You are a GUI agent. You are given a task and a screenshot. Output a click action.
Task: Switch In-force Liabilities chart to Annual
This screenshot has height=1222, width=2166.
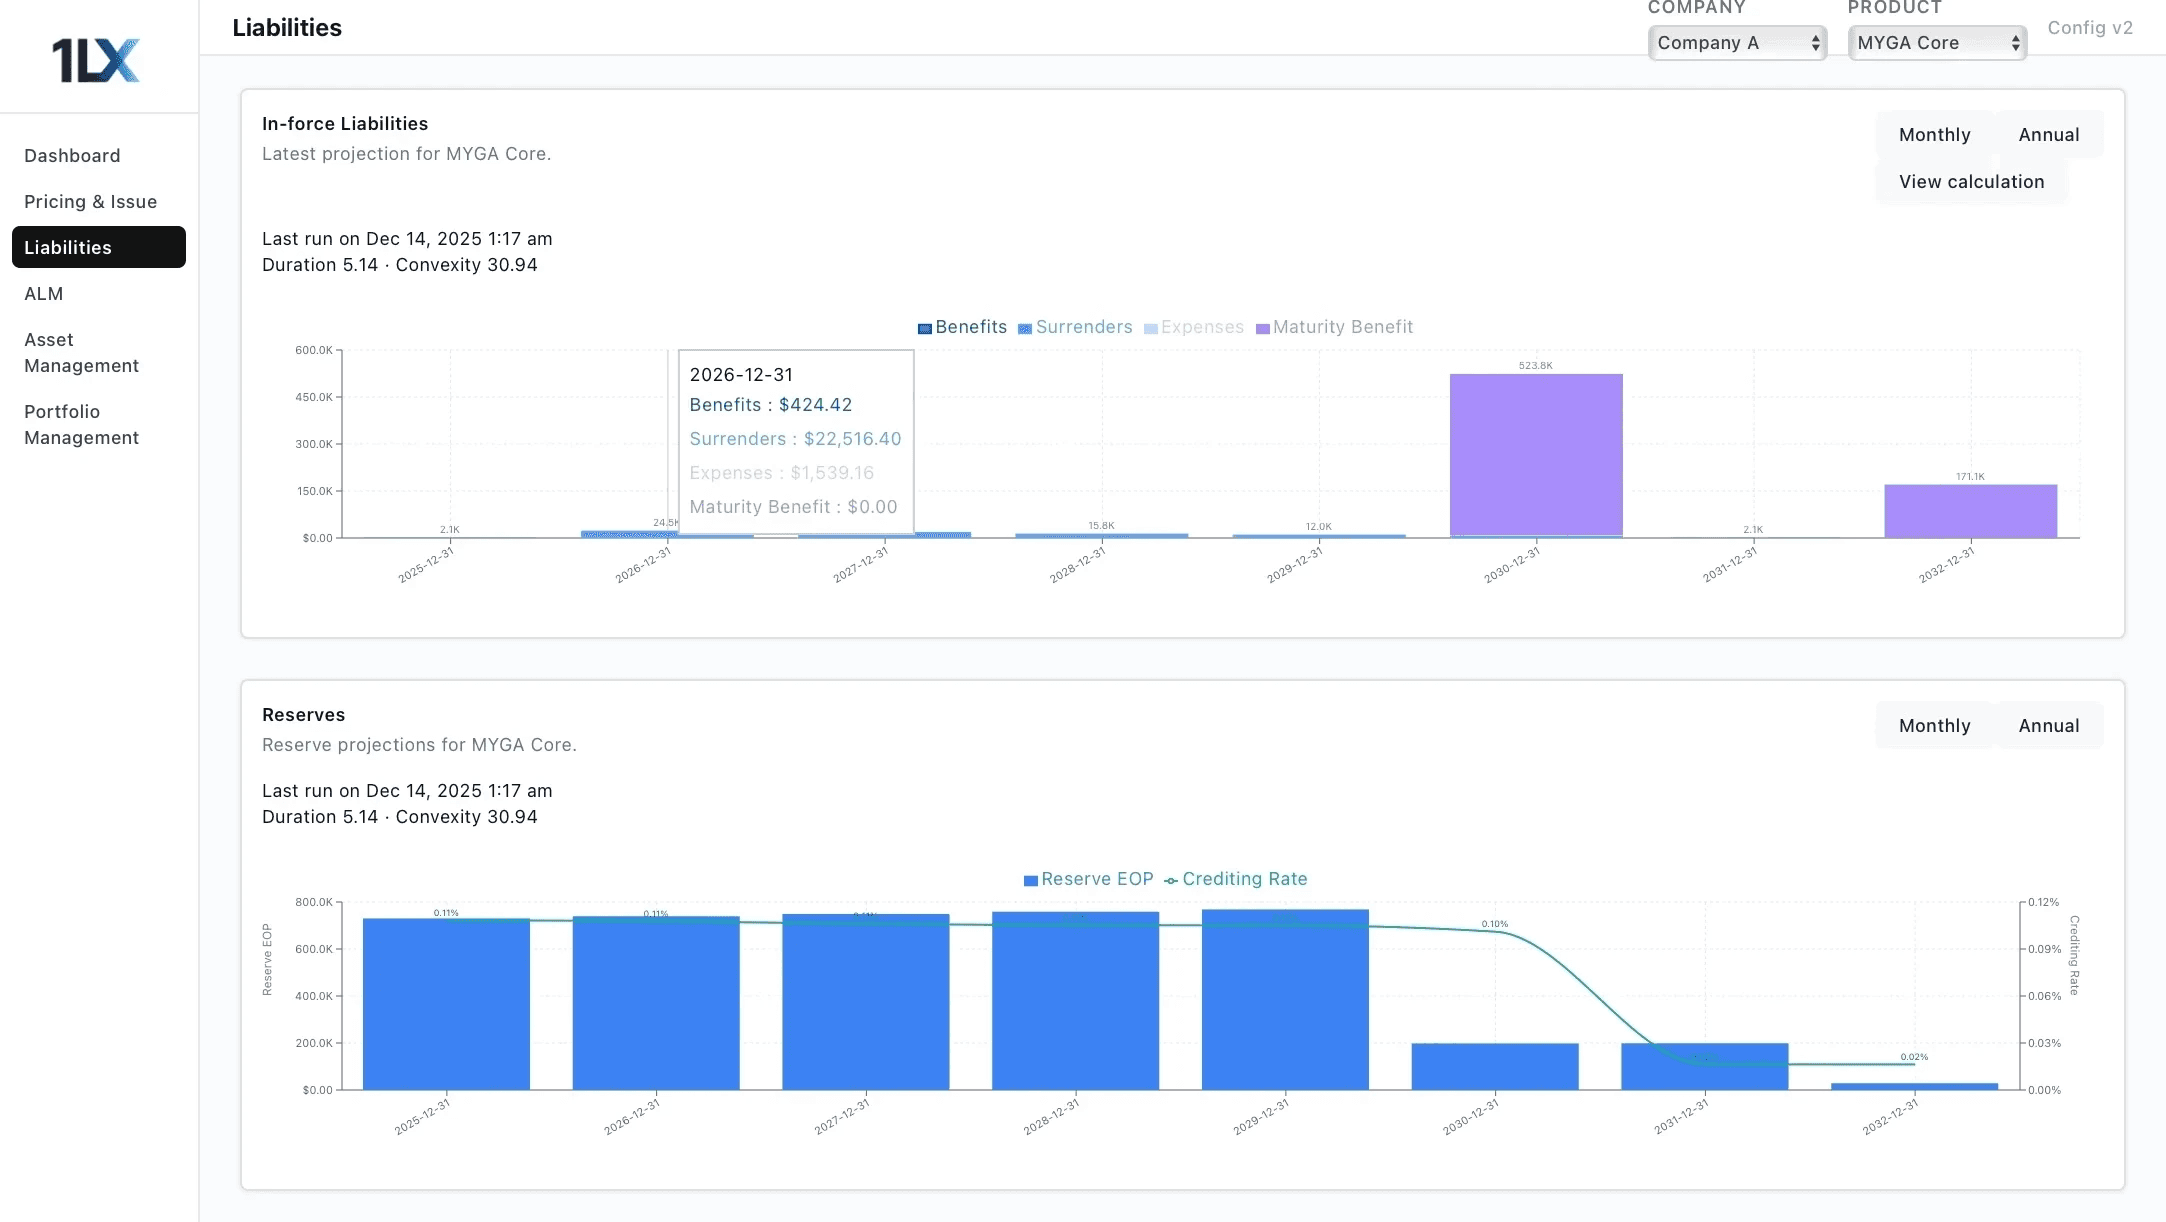(x=2048, y=134)
